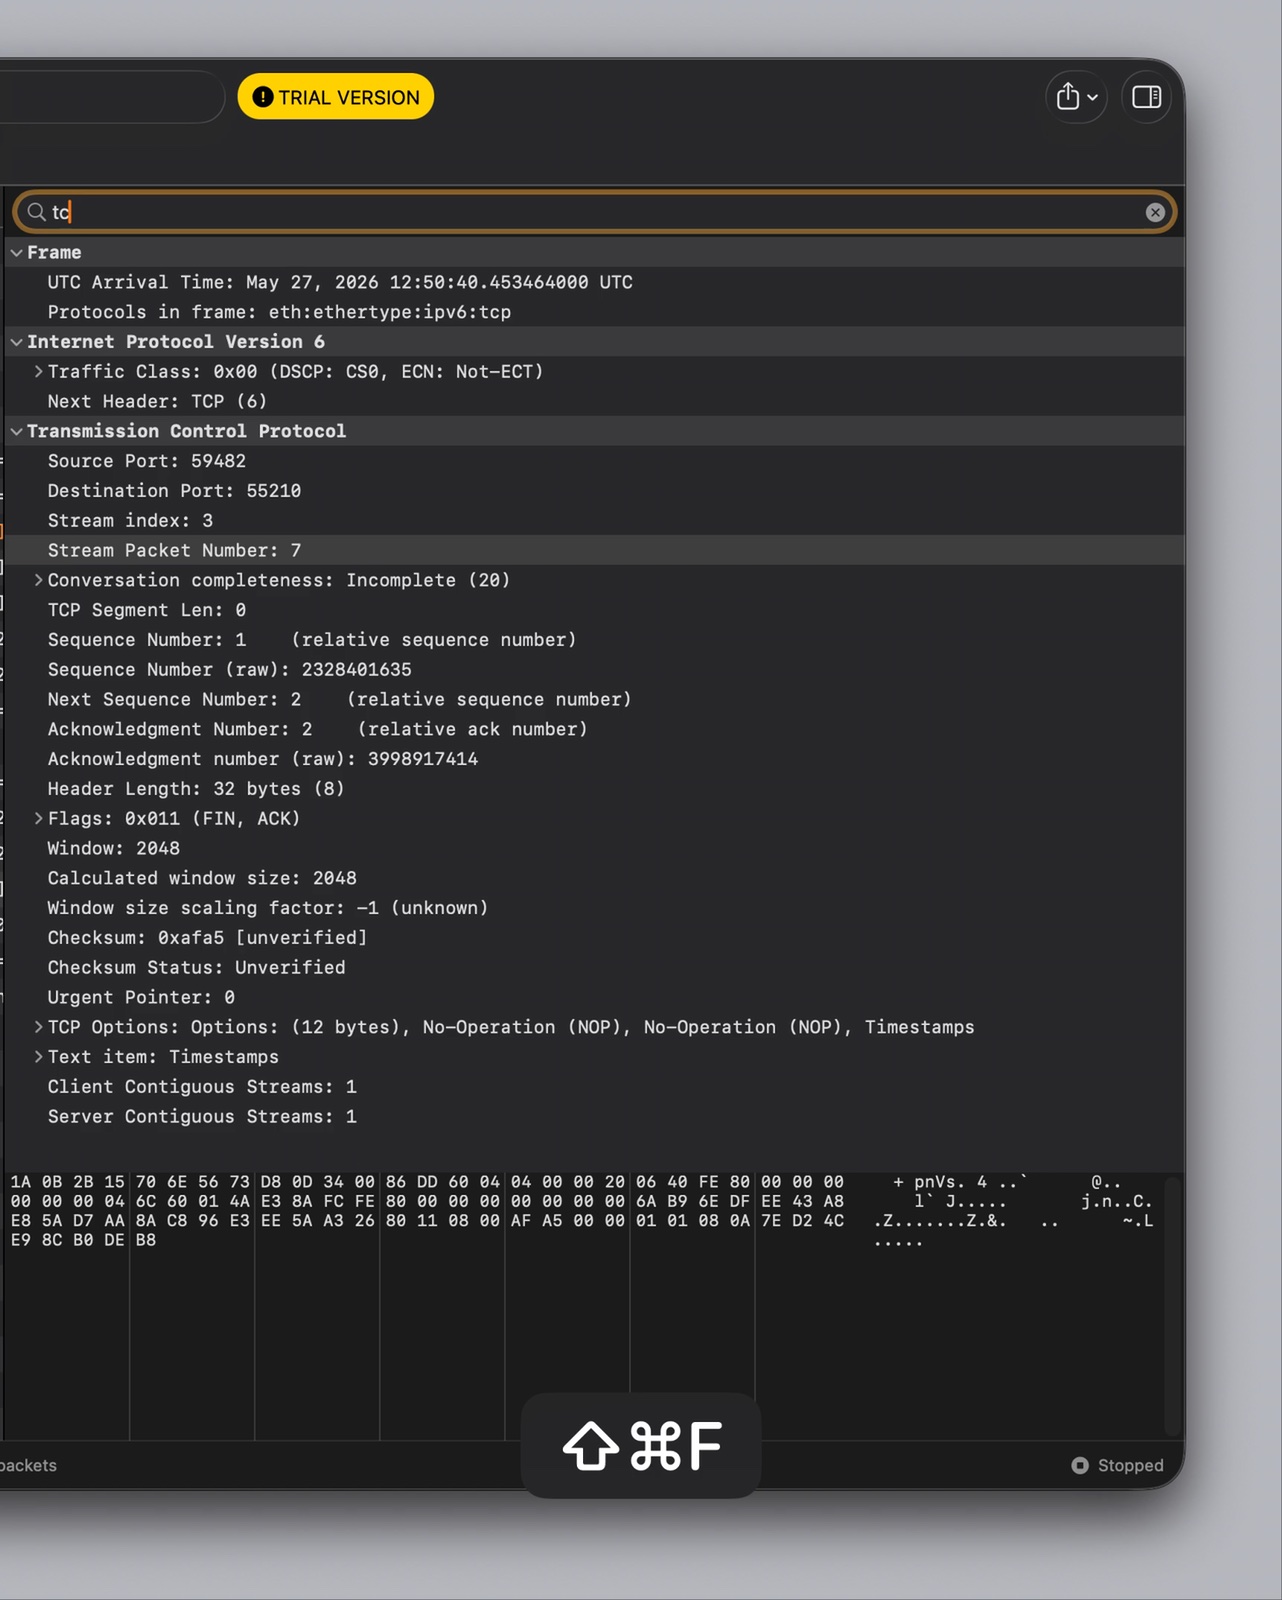
Task: Select Urgent Pointer: 0 row
Action: tap(595, 998)
